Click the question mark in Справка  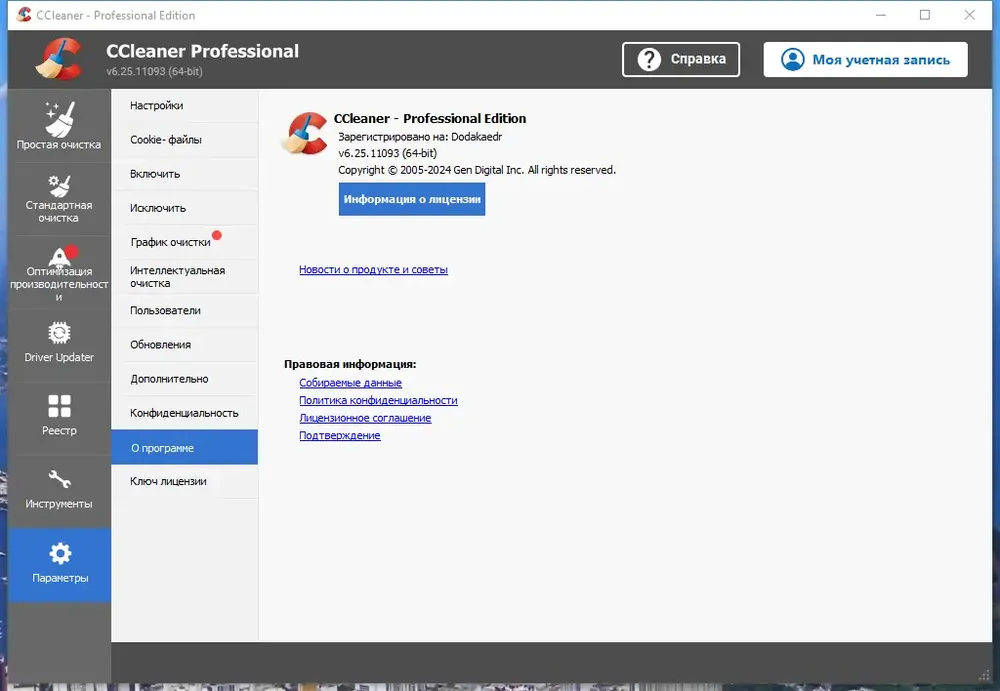tap(649, 59)
